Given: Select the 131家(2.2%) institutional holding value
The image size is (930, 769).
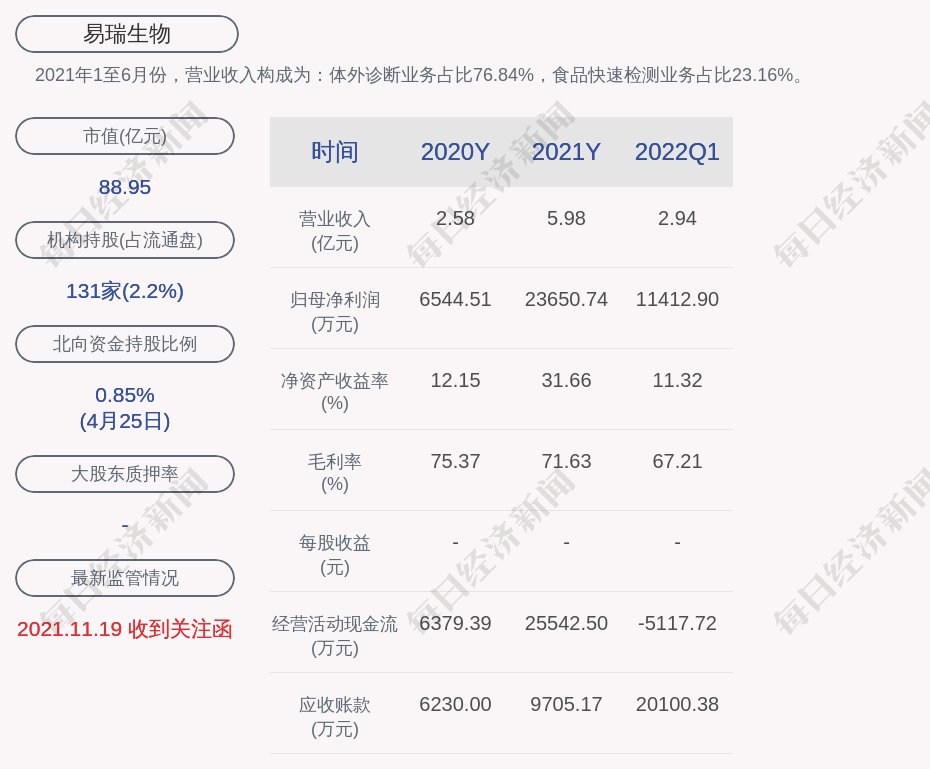Looking at the screenshot, I should (125, 291).
